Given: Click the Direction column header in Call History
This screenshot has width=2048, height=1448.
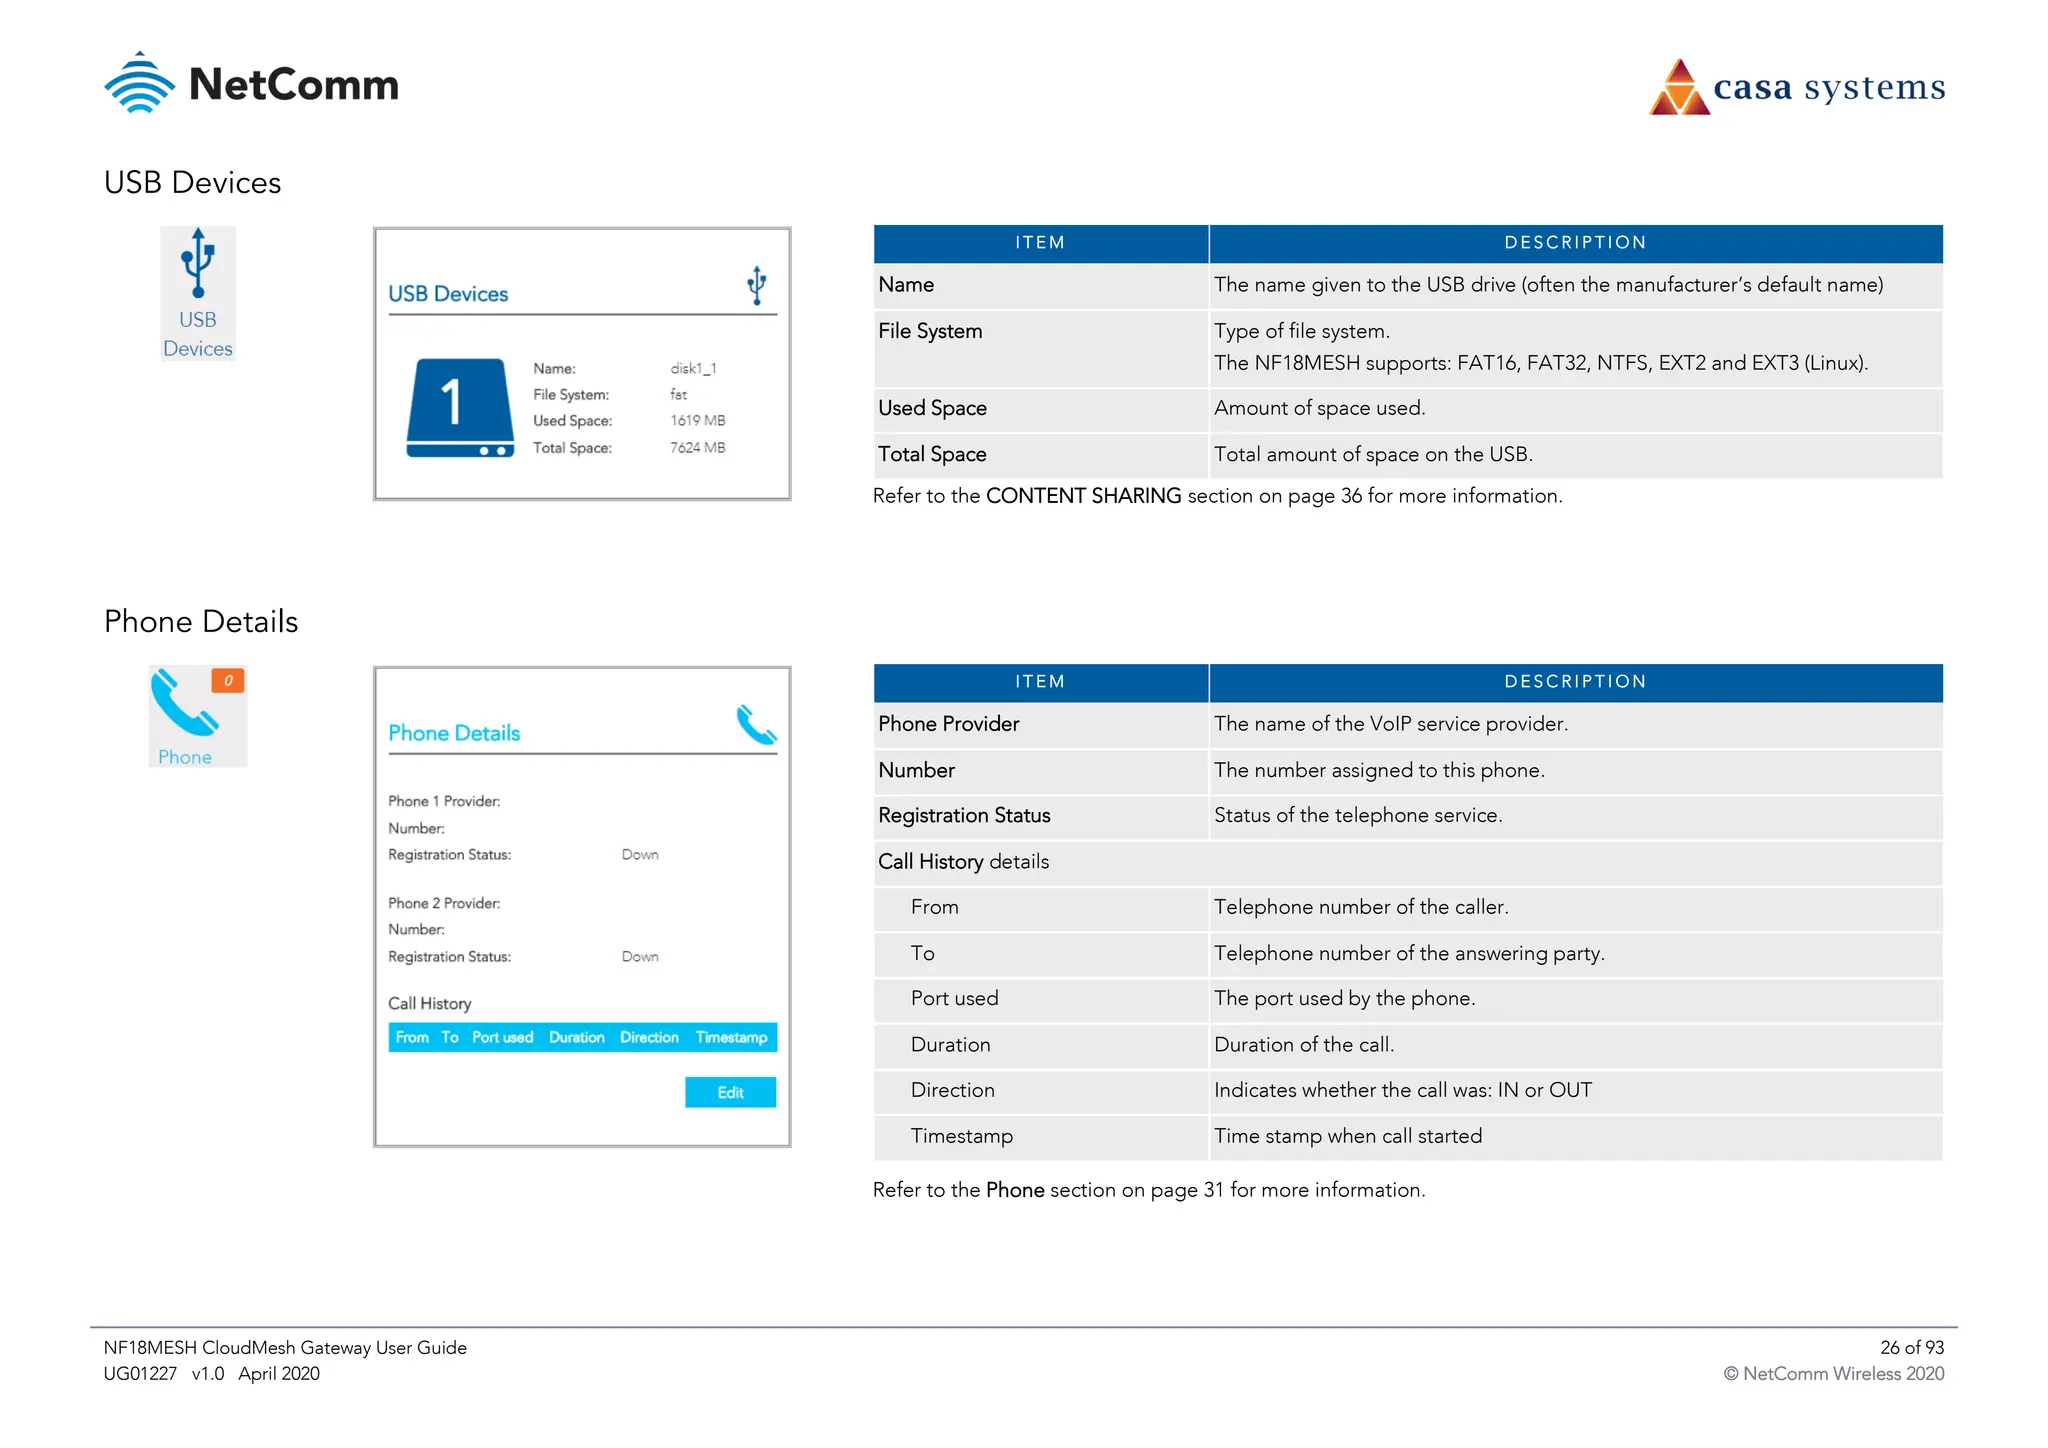Looking at the screenshot, I should tap(649, 1038).
